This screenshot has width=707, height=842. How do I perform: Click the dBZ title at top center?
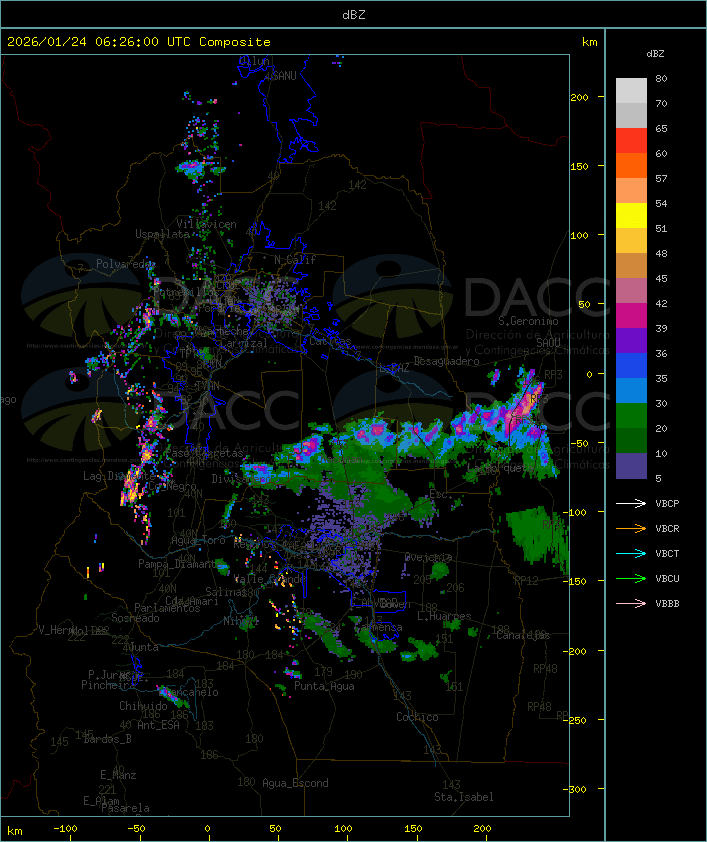point(353,14)
